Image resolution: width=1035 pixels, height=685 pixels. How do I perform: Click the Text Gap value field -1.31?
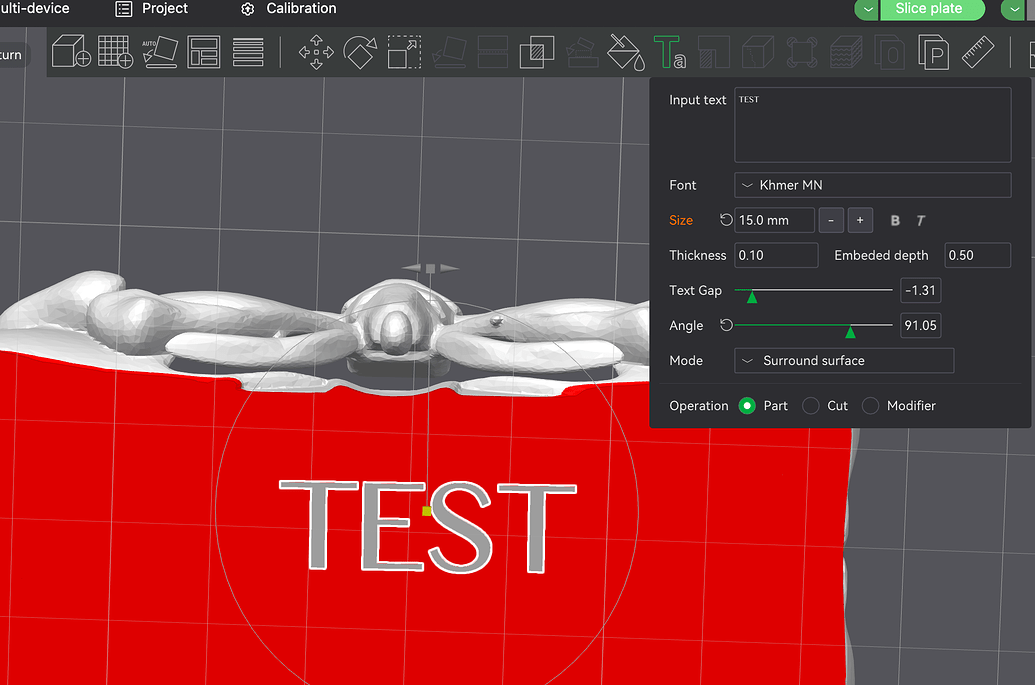920,290
